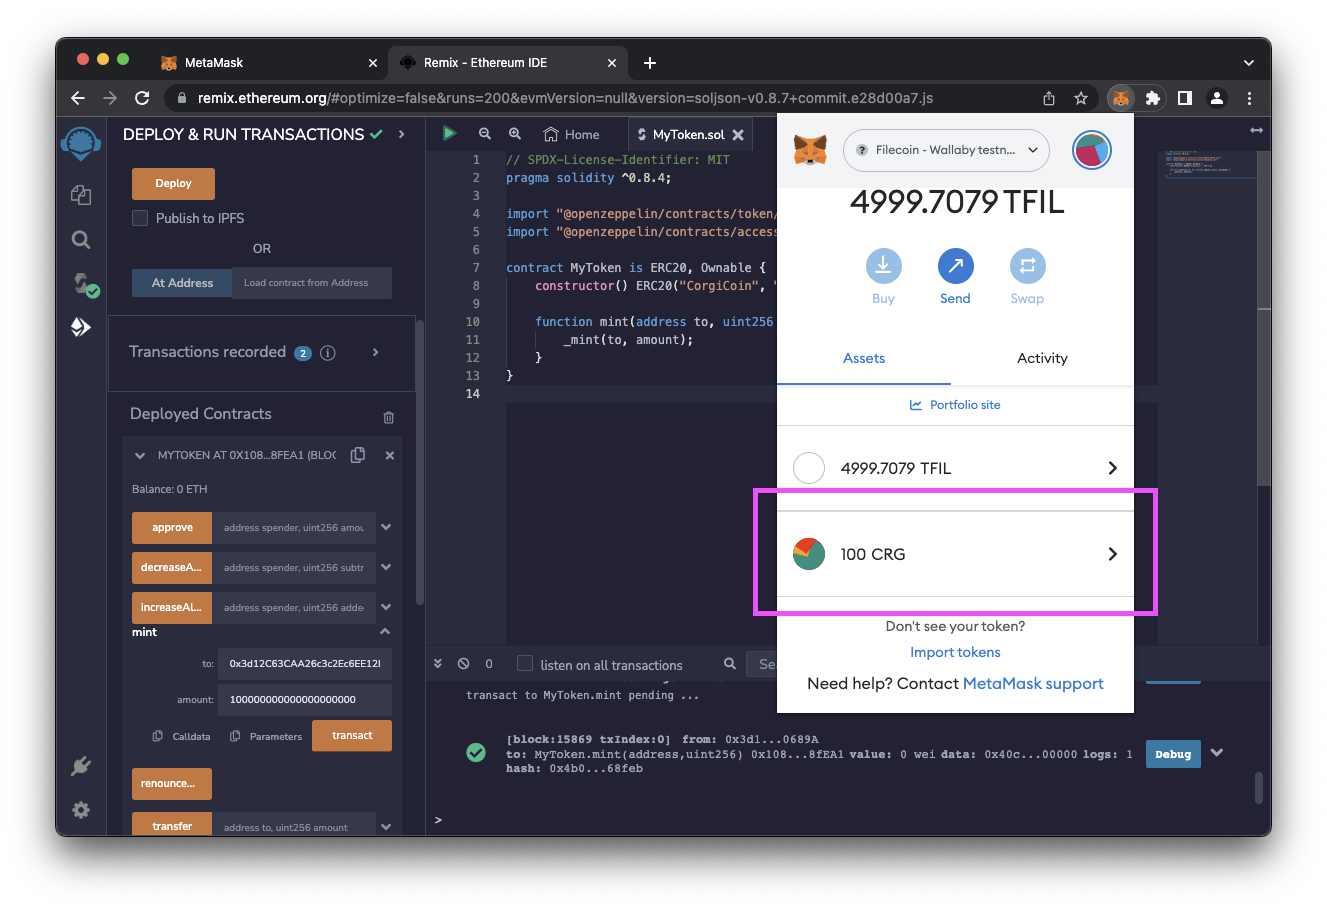Open the Plugin manager plug icon
The height and width of the screenshot is (910, 1327).
[81, 766]
